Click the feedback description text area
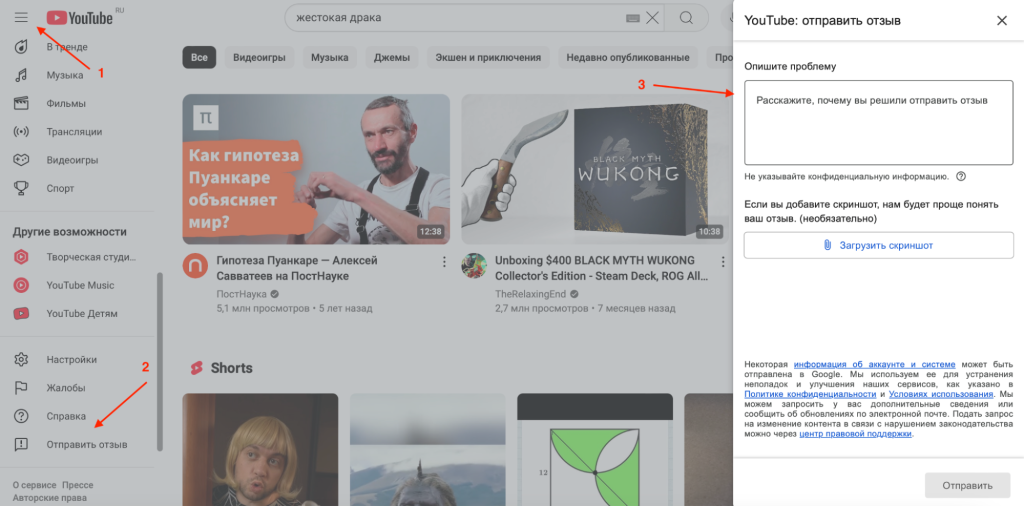 pos(878,123)
